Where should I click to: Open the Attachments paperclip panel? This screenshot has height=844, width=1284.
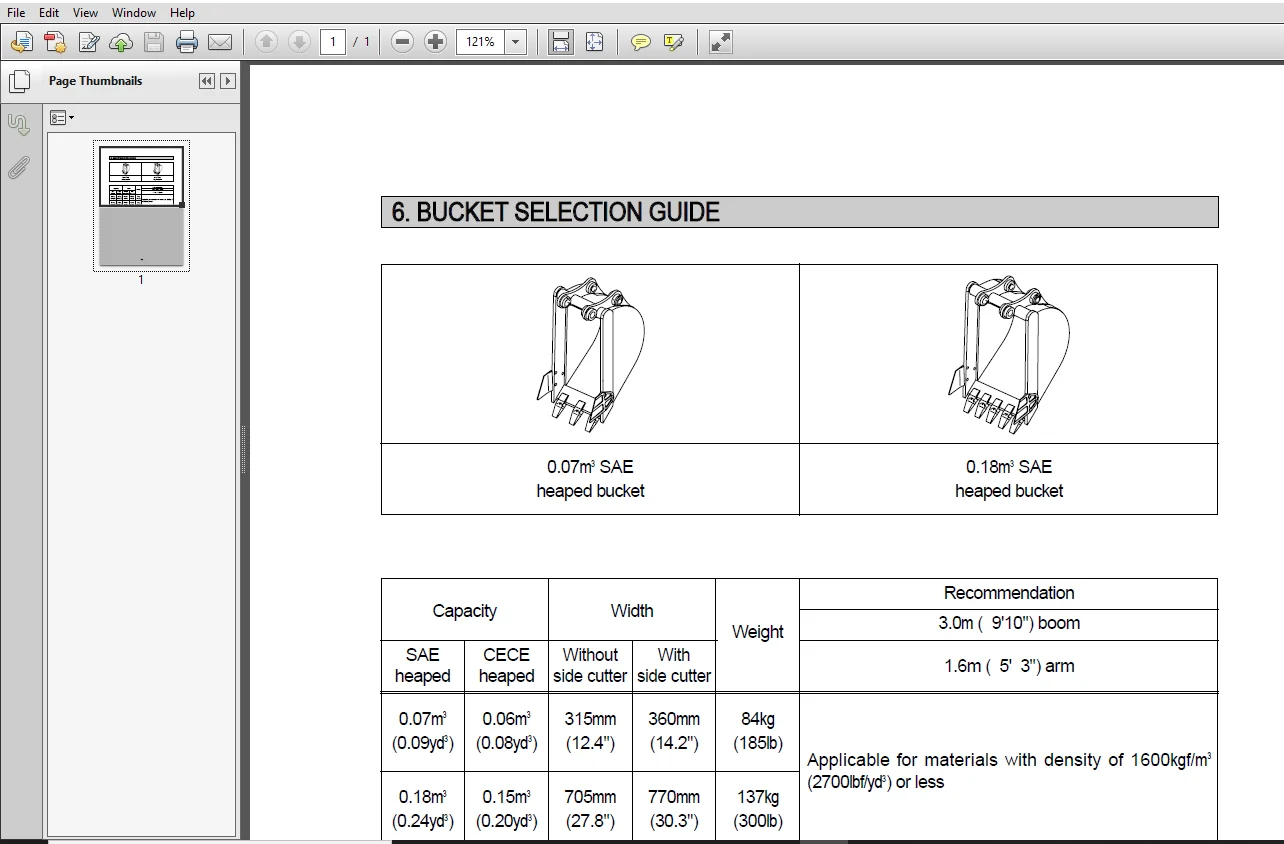tap(19, 167)
